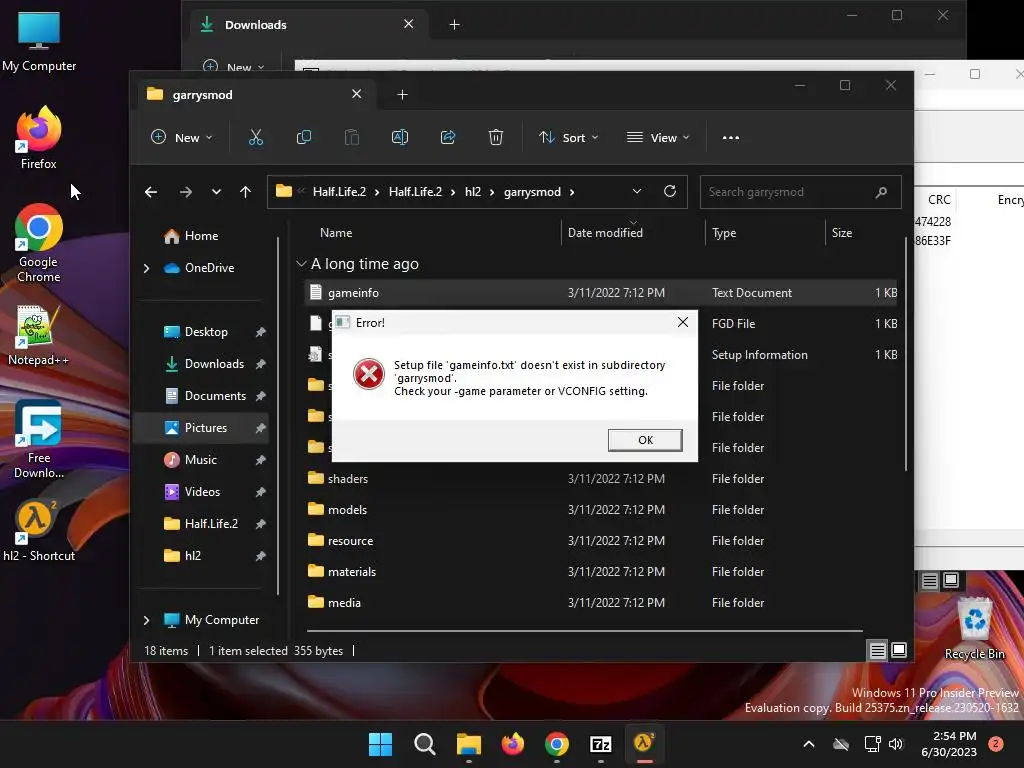Expand My Computer in navigation pane
Screen dimensions: 1024x768
146,620
